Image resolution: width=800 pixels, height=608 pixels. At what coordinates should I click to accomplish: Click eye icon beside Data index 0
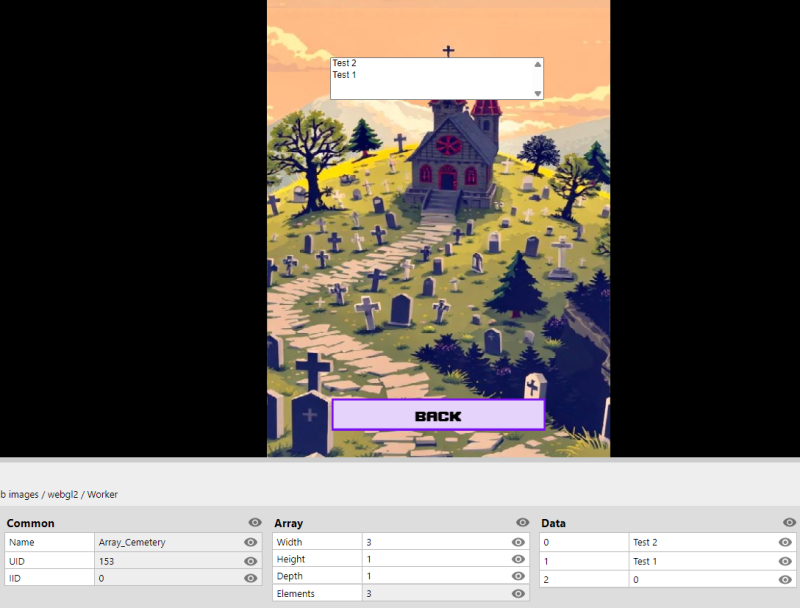tap(785, 542)
